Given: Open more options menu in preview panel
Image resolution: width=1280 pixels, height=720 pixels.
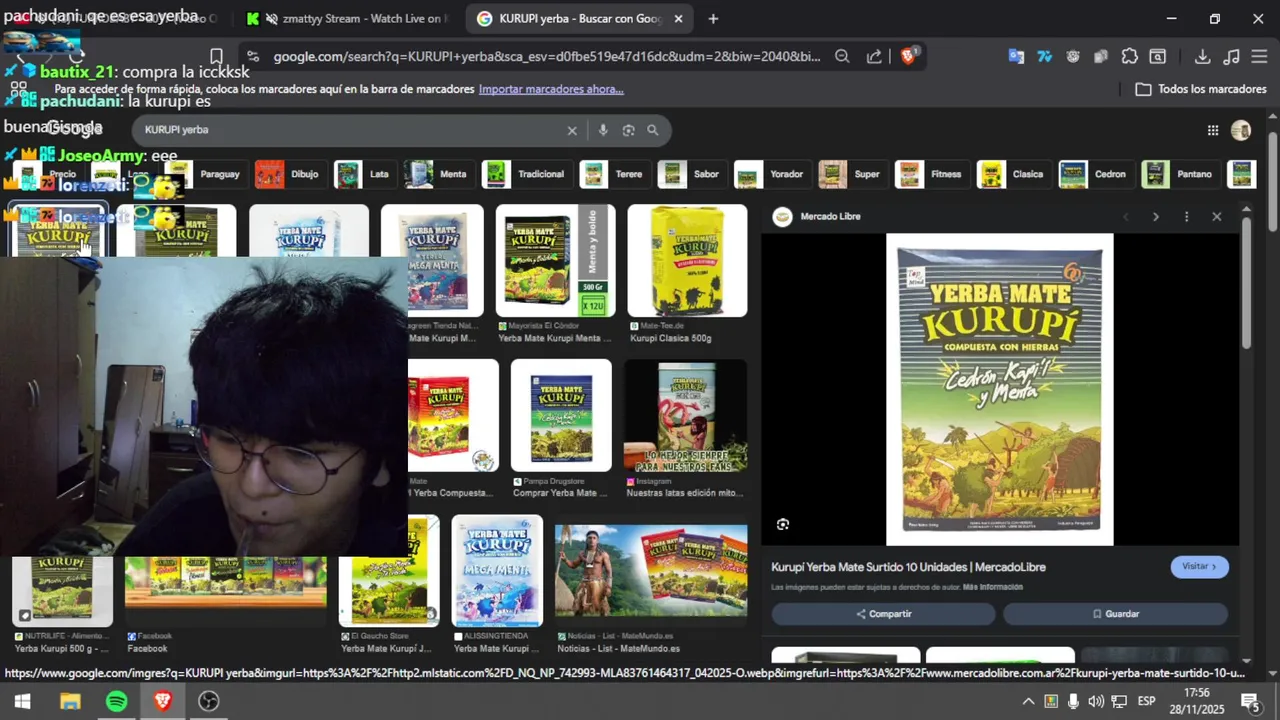Looking at the screenshot, I should click(x=1187, y=217).
